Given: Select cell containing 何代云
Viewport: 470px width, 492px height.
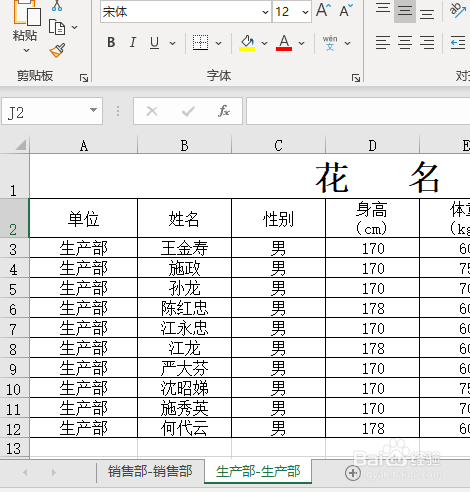Looking at the screenshot, I should [184, 428].
